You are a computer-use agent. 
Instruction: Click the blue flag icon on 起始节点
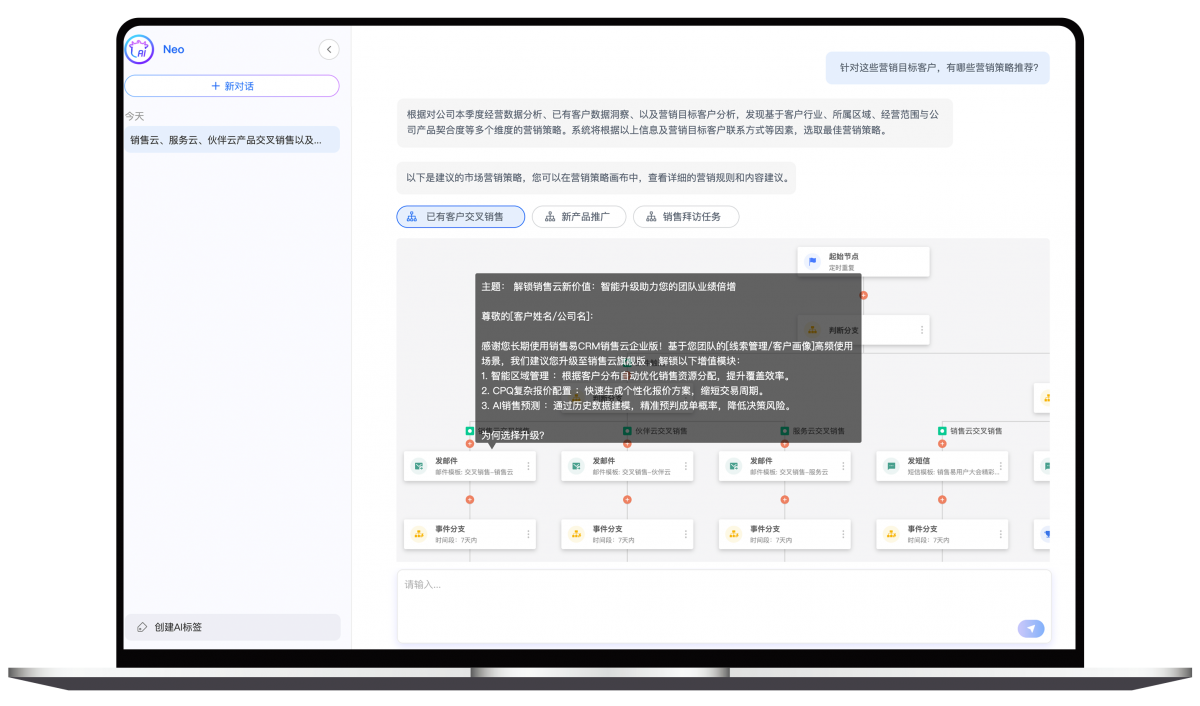pos(813,262)
